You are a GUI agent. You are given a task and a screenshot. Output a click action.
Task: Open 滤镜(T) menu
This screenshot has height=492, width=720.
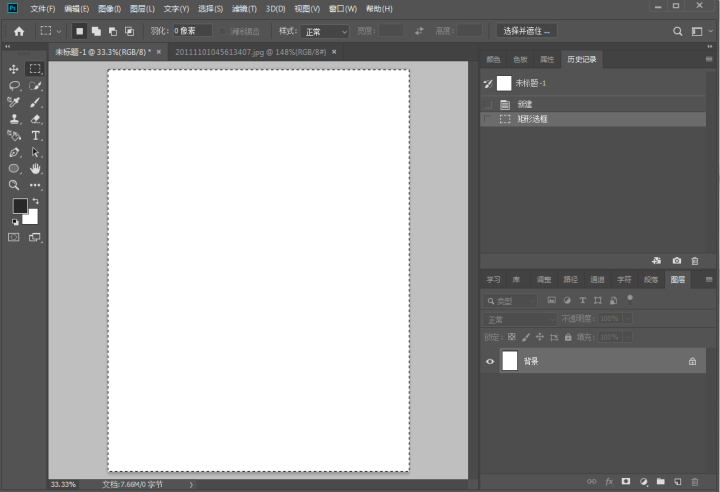click(244, 9)
